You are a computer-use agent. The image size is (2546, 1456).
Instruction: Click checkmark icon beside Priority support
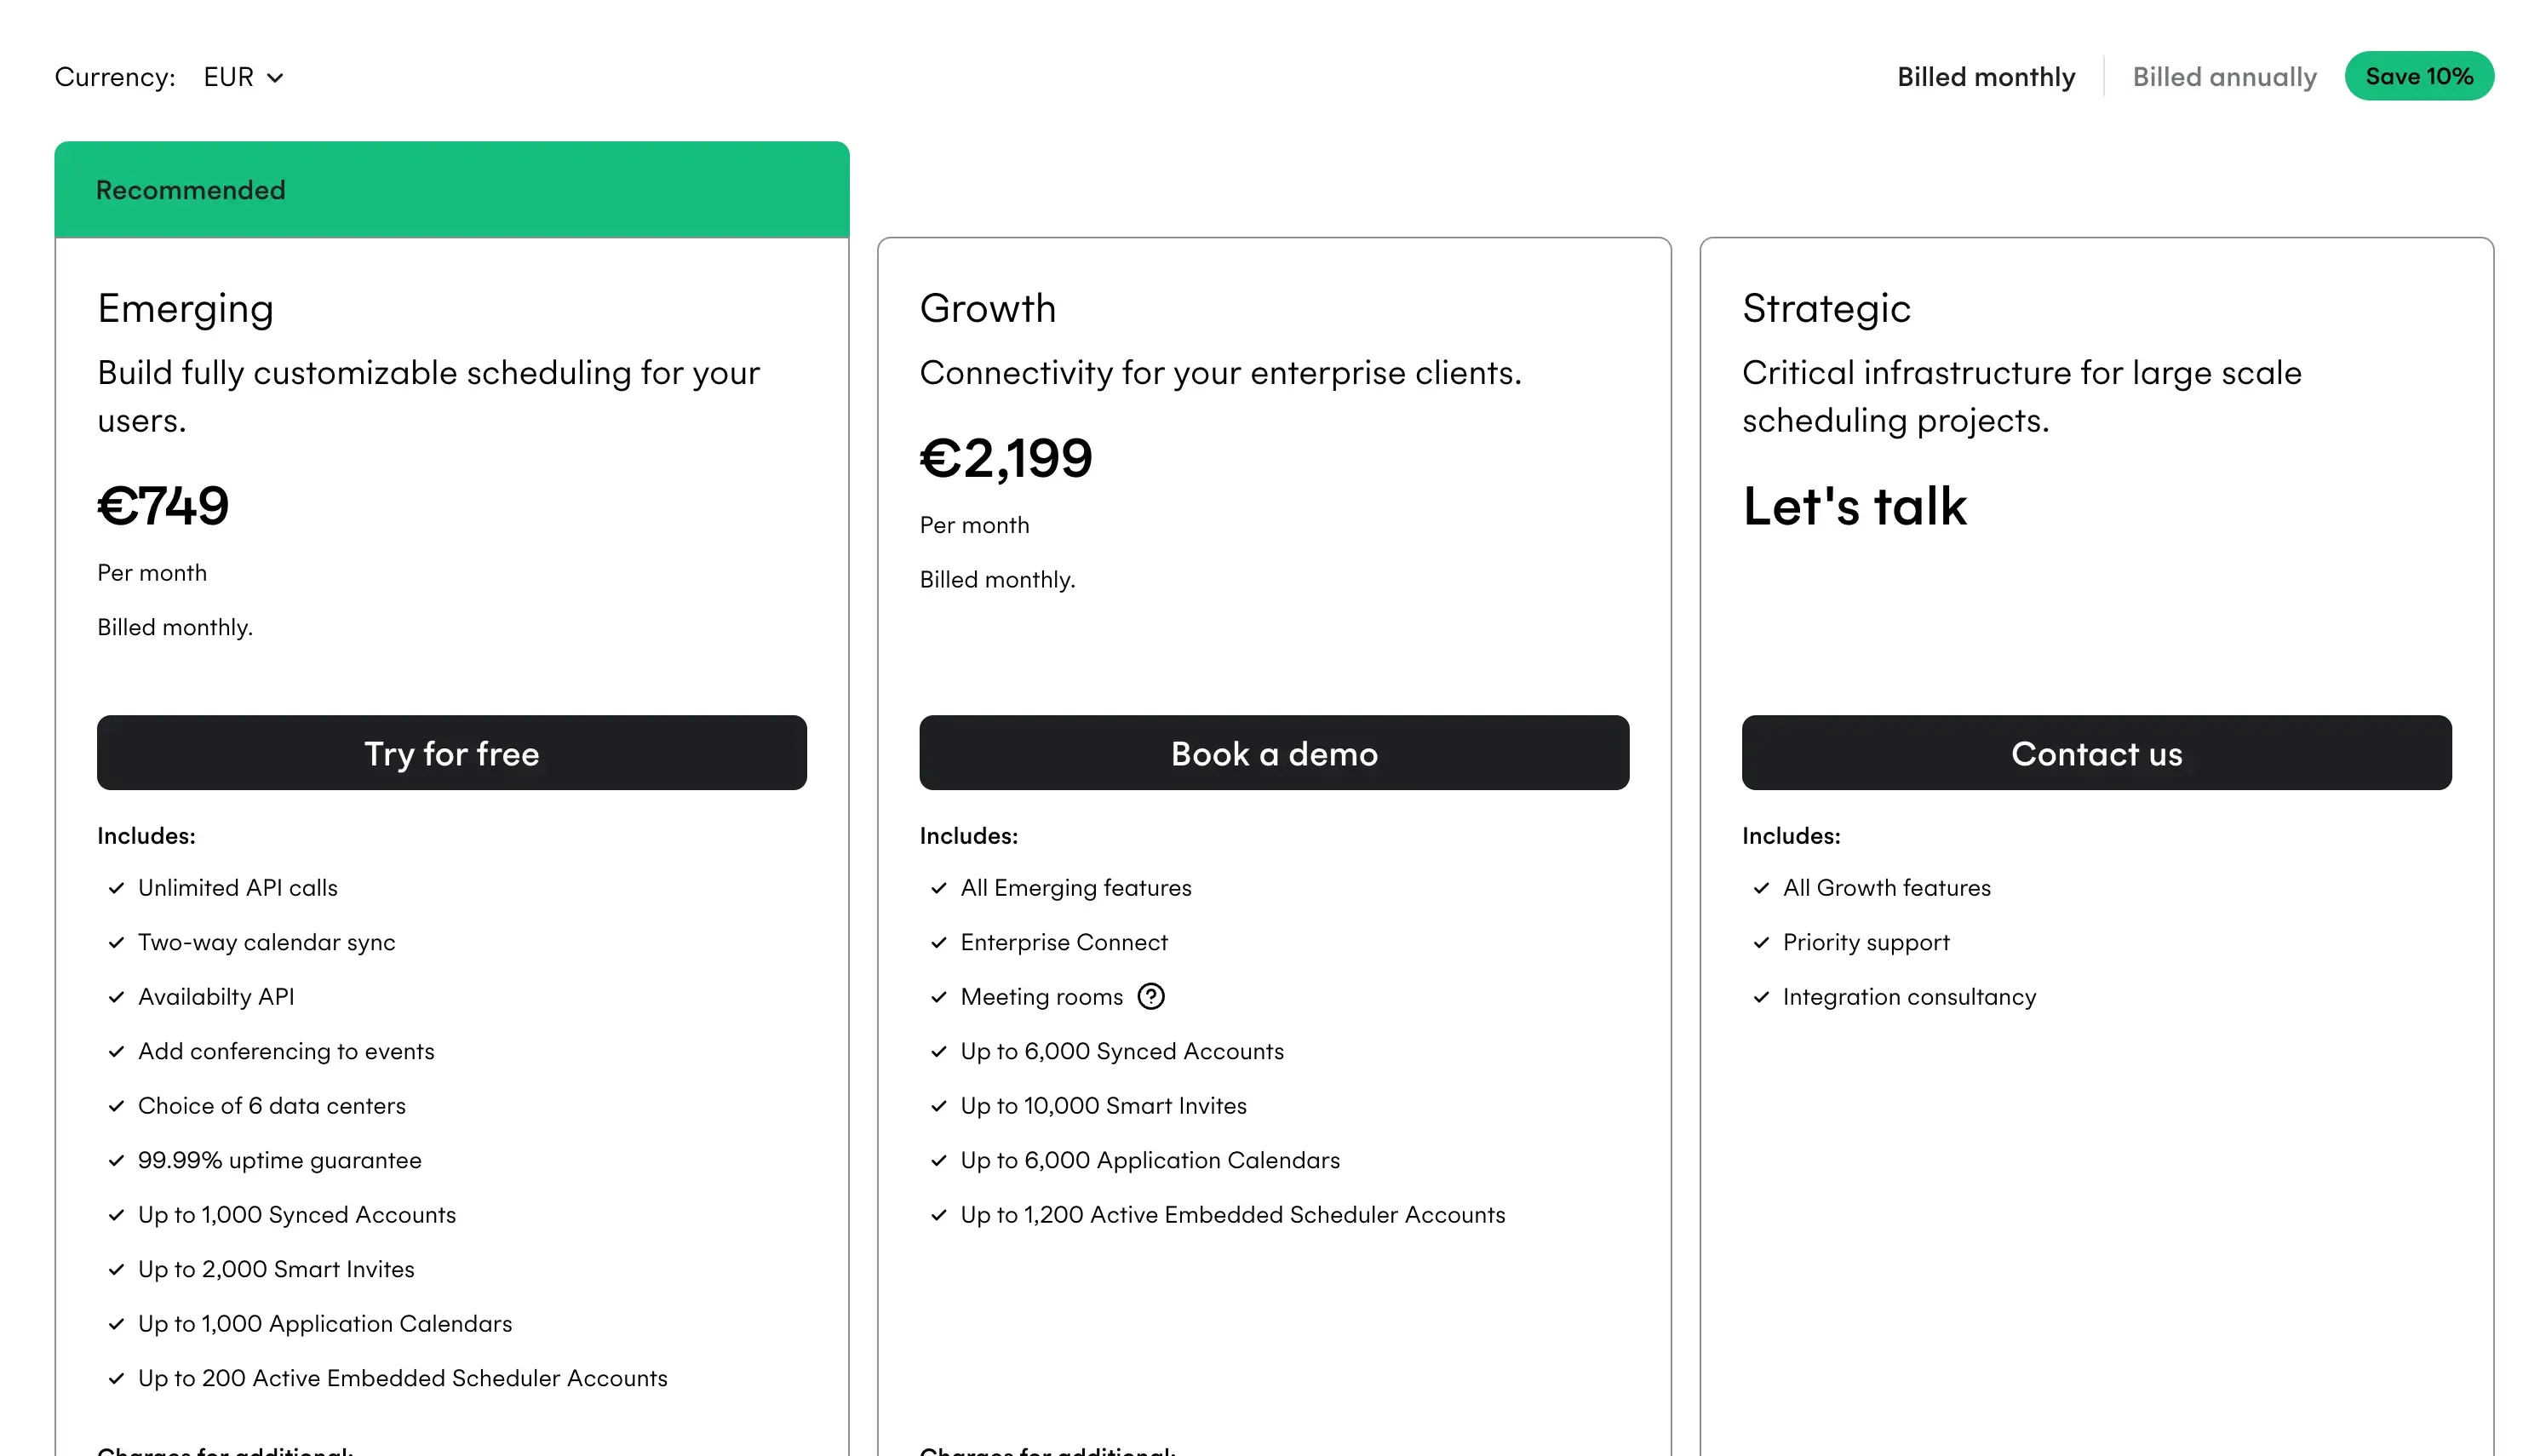point(1761,942)
